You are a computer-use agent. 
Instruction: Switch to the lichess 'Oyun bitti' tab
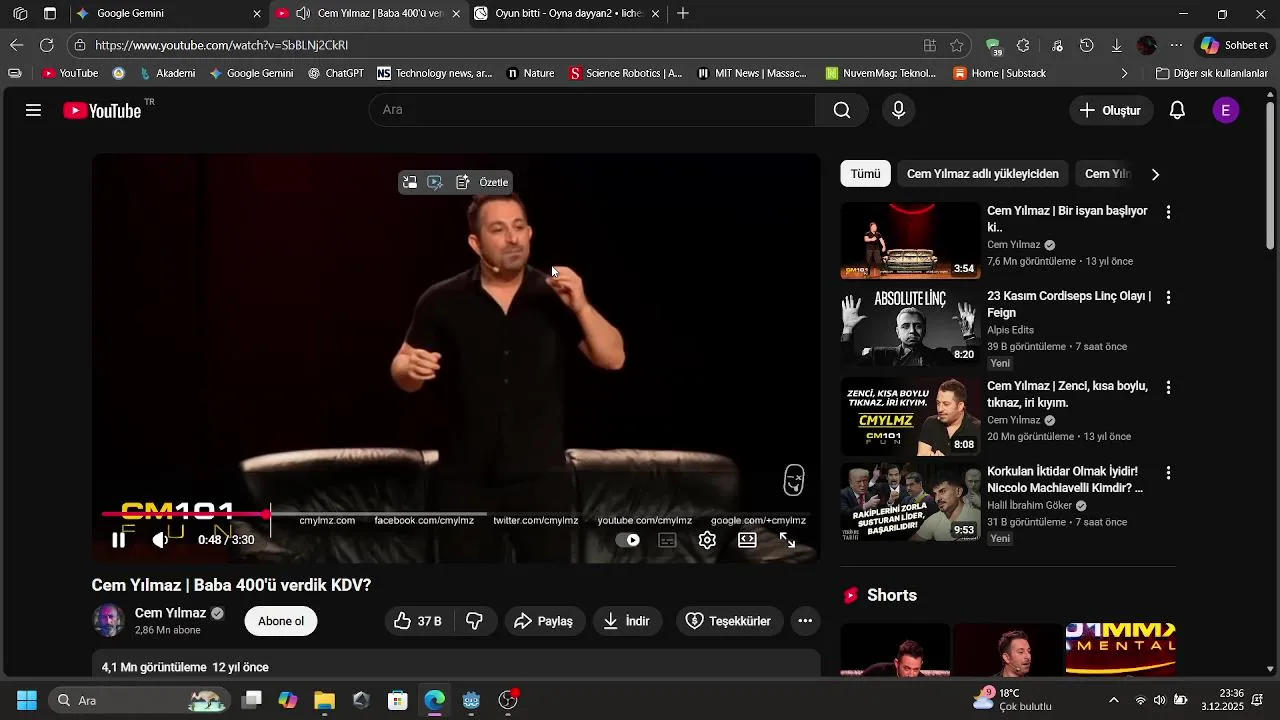coord(567,14)
